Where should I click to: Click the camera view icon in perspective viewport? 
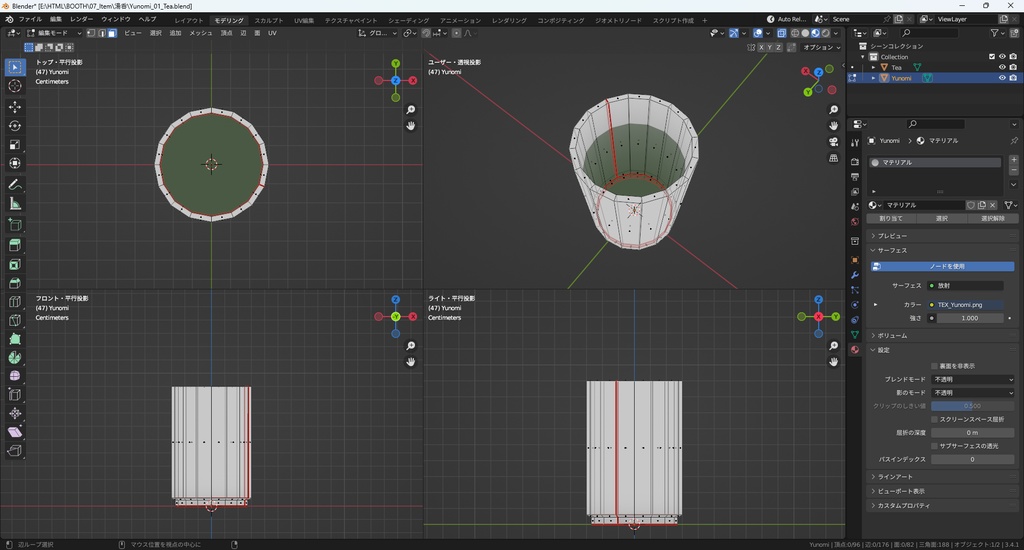click(x=834, y=142)
